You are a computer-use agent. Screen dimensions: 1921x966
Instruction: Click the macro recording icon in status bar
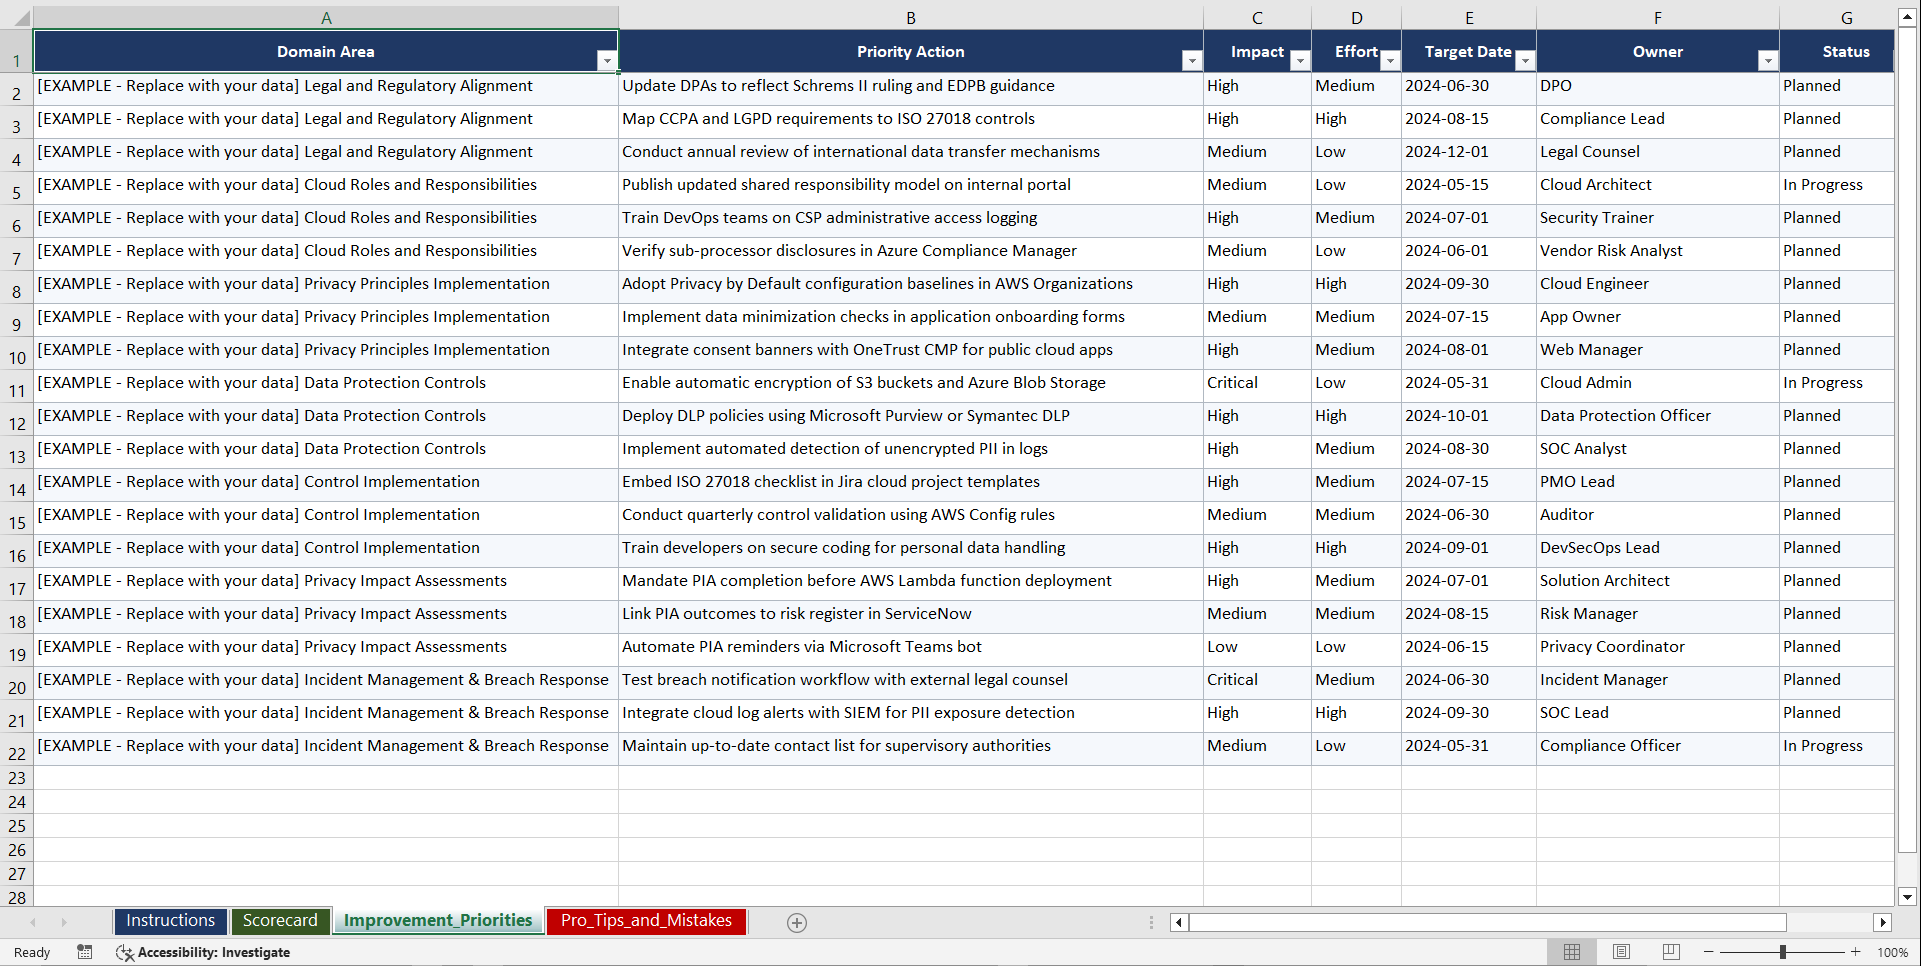pyautogui.click(x=85, y=952)
